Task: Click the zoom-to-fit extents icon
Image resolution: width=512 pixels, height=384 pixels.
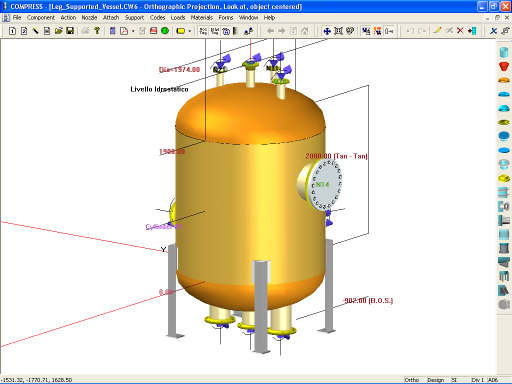Action: [338, 31]
